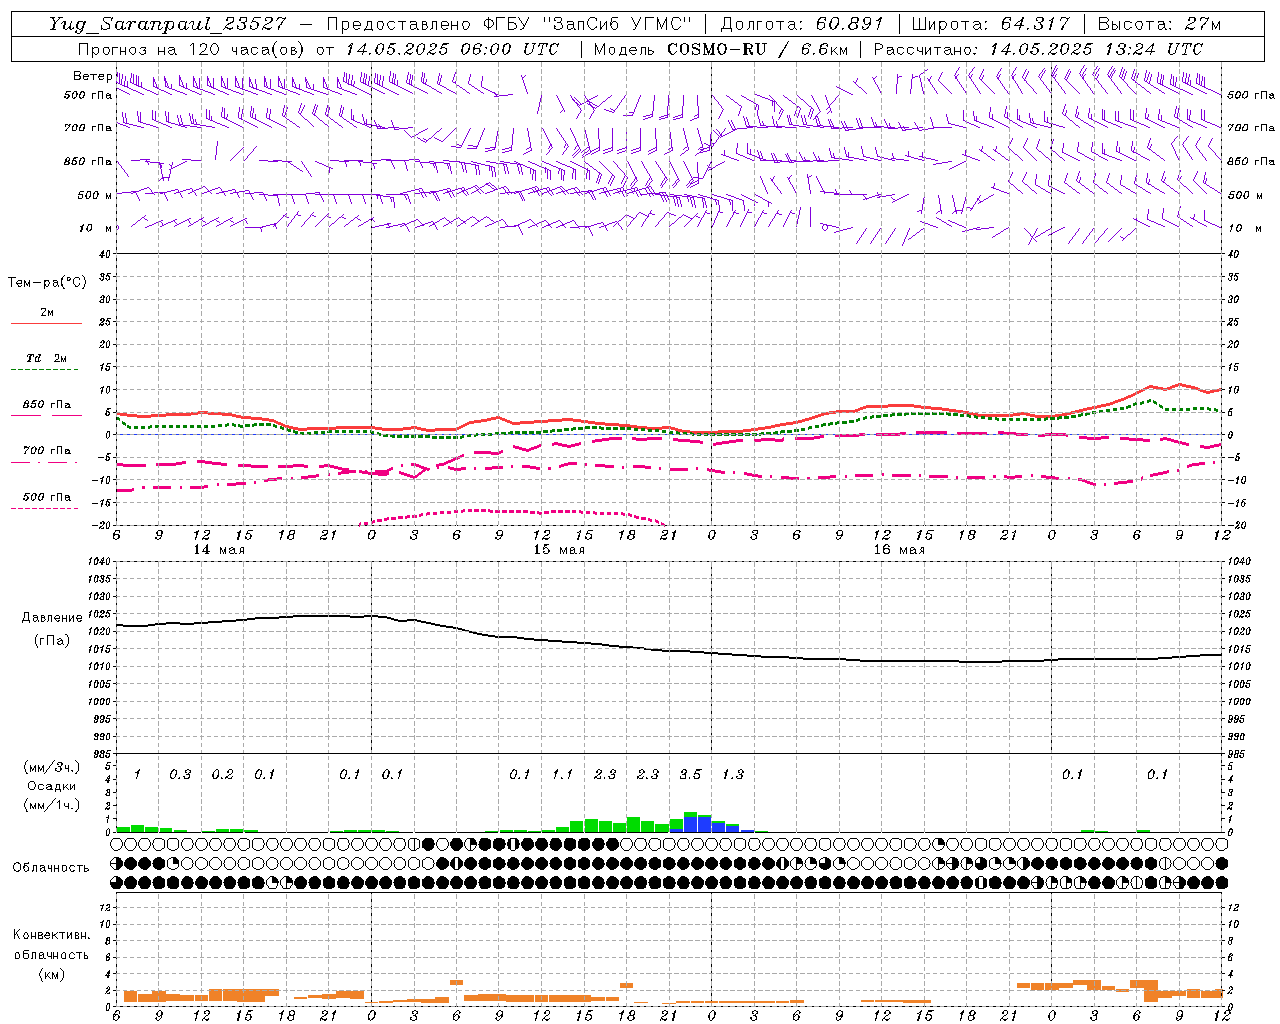Select forecast start time 14.05.2025 06:00 UTC
This screenshot has height=1024, width=1280.
pos(452,49)
